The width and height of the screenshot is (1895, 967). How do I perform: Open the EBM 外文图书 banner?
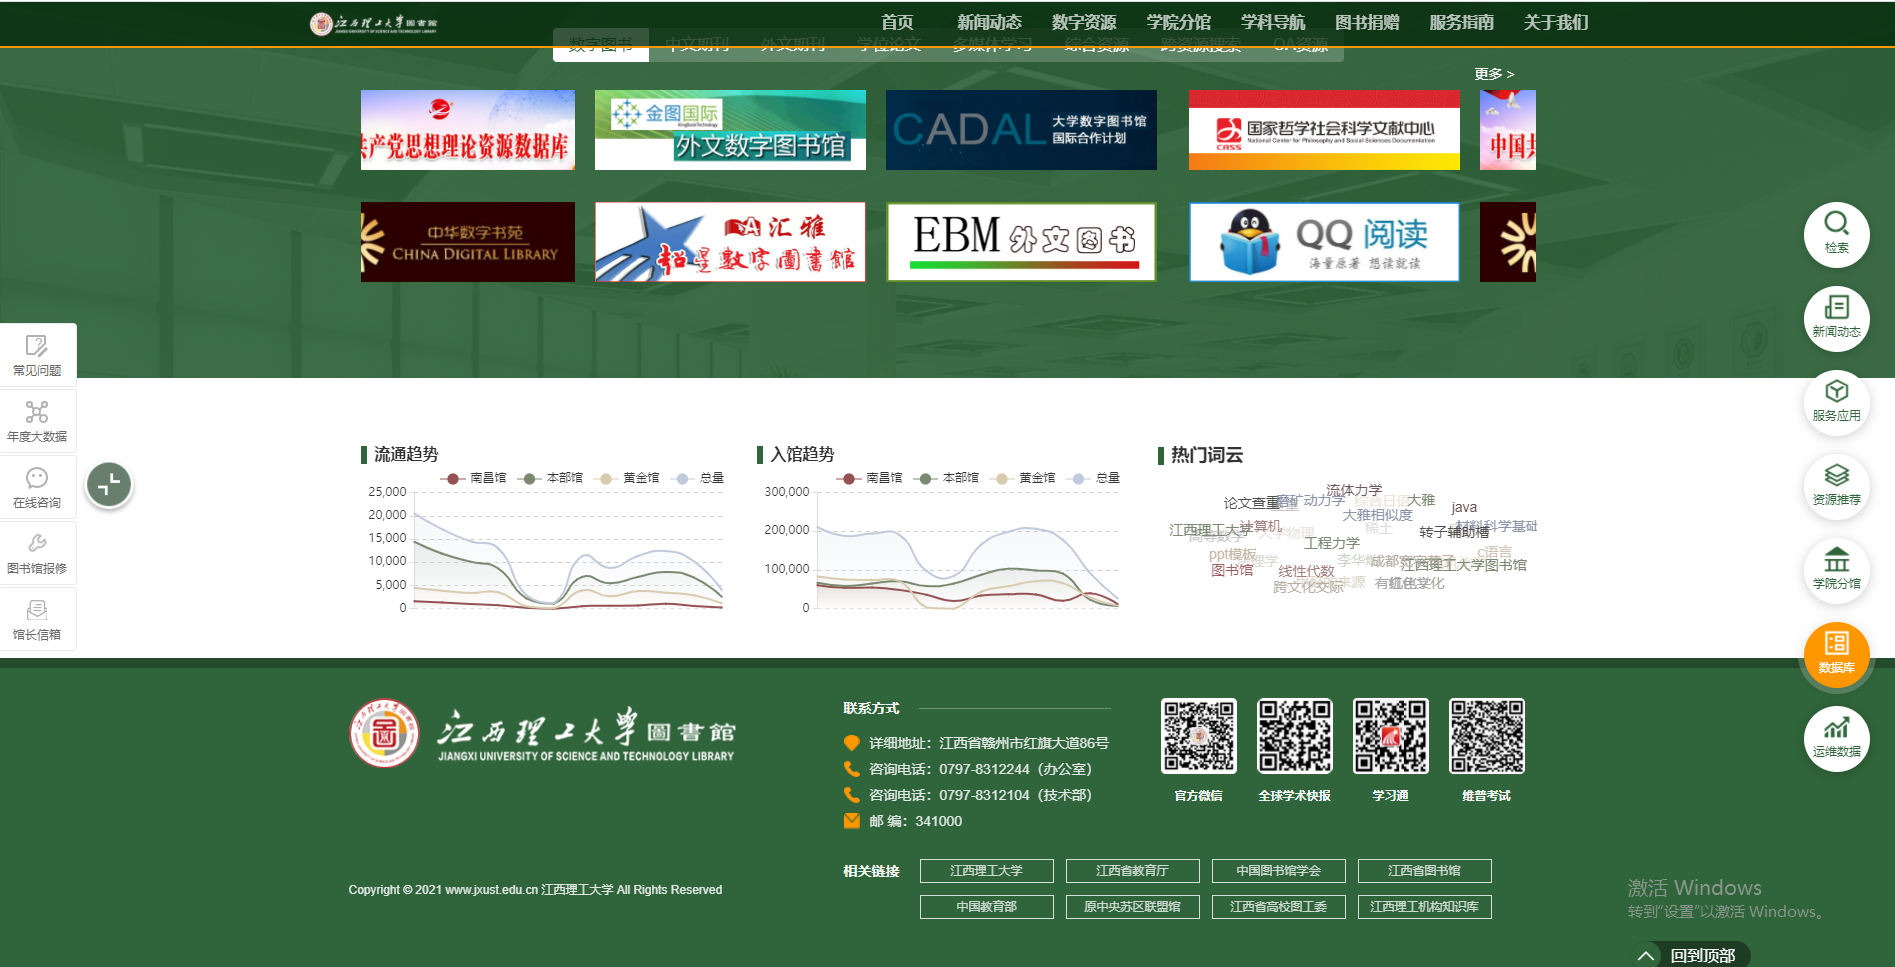[x=1021, y=242]
